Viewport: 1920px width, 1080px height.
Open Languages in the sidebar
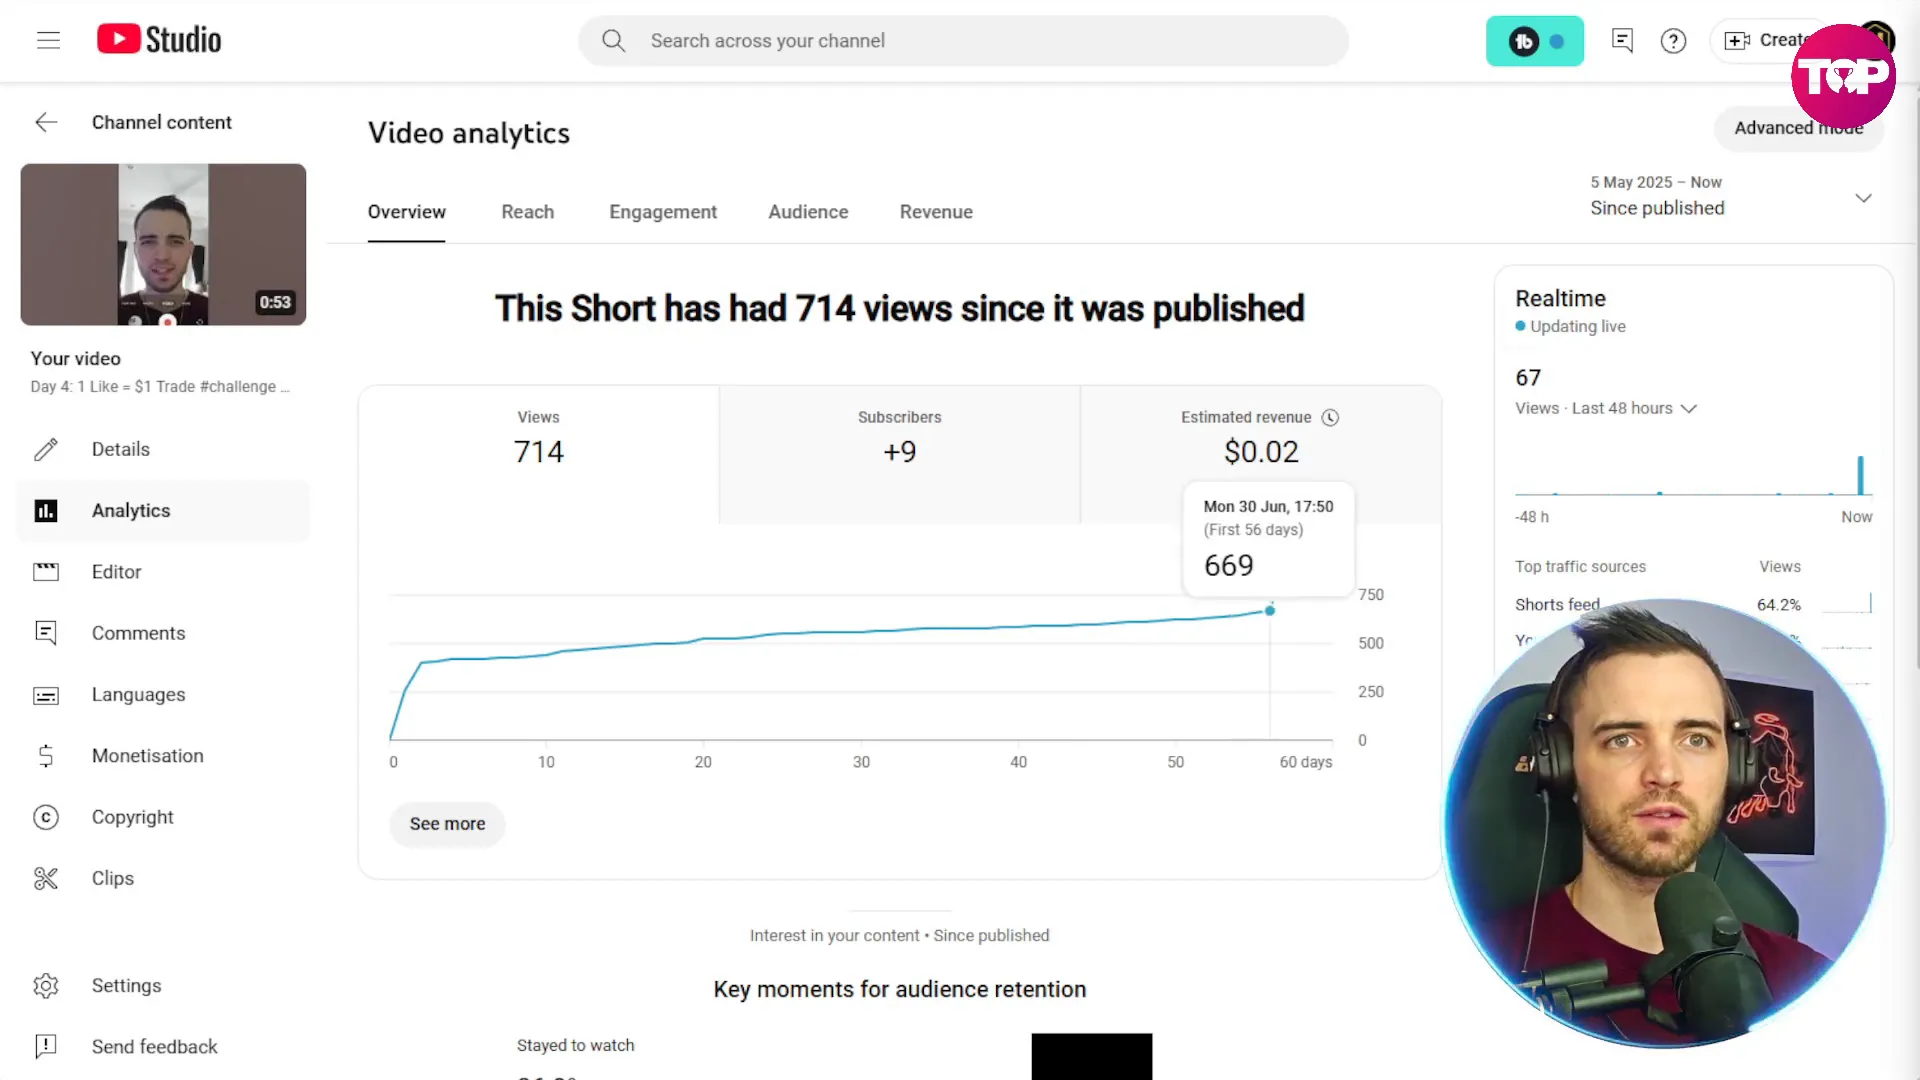(163, 695)
